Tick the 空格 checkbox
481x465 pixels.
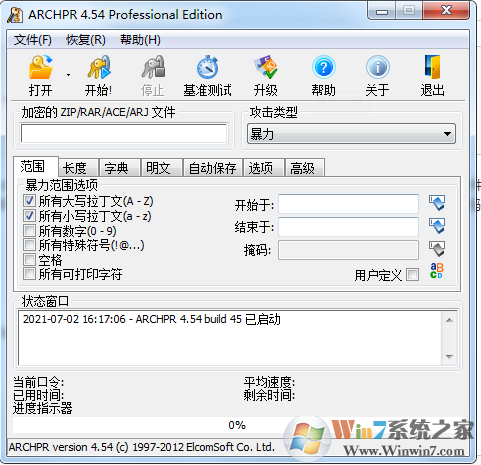[29, 259]
